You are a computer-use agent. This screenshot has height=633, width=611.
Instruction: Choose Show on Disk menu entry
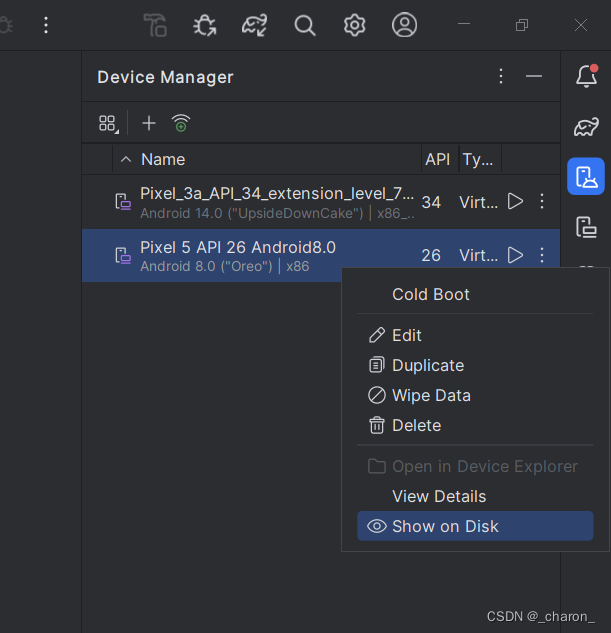[475, 526]
